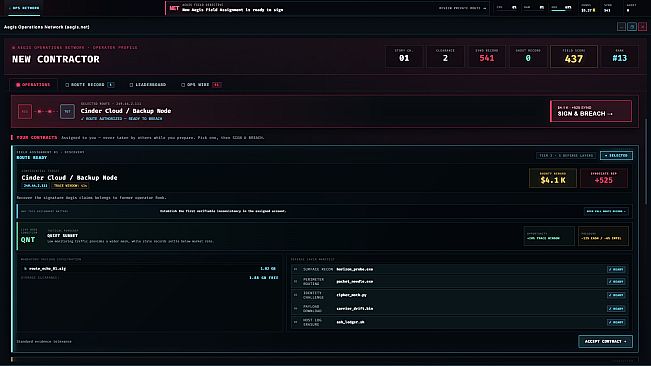Click the carrier_drift.bin file name

click(x=355, y=308)
